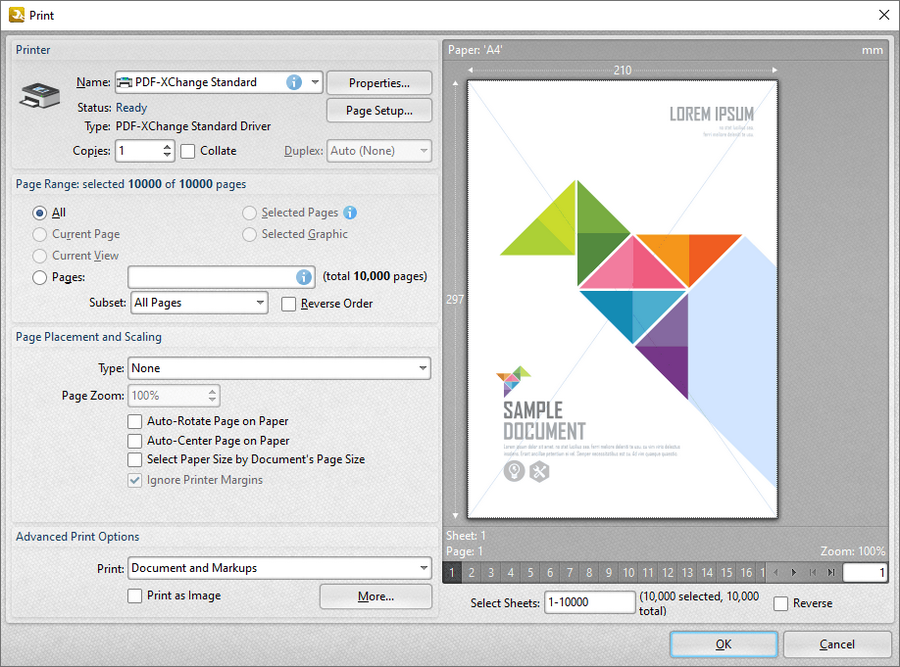Image resolution: width=900 pixels, height=667 pixels.
Task: Check the Auto-Rotate Page on Paper option
Action: coord(135,421)
